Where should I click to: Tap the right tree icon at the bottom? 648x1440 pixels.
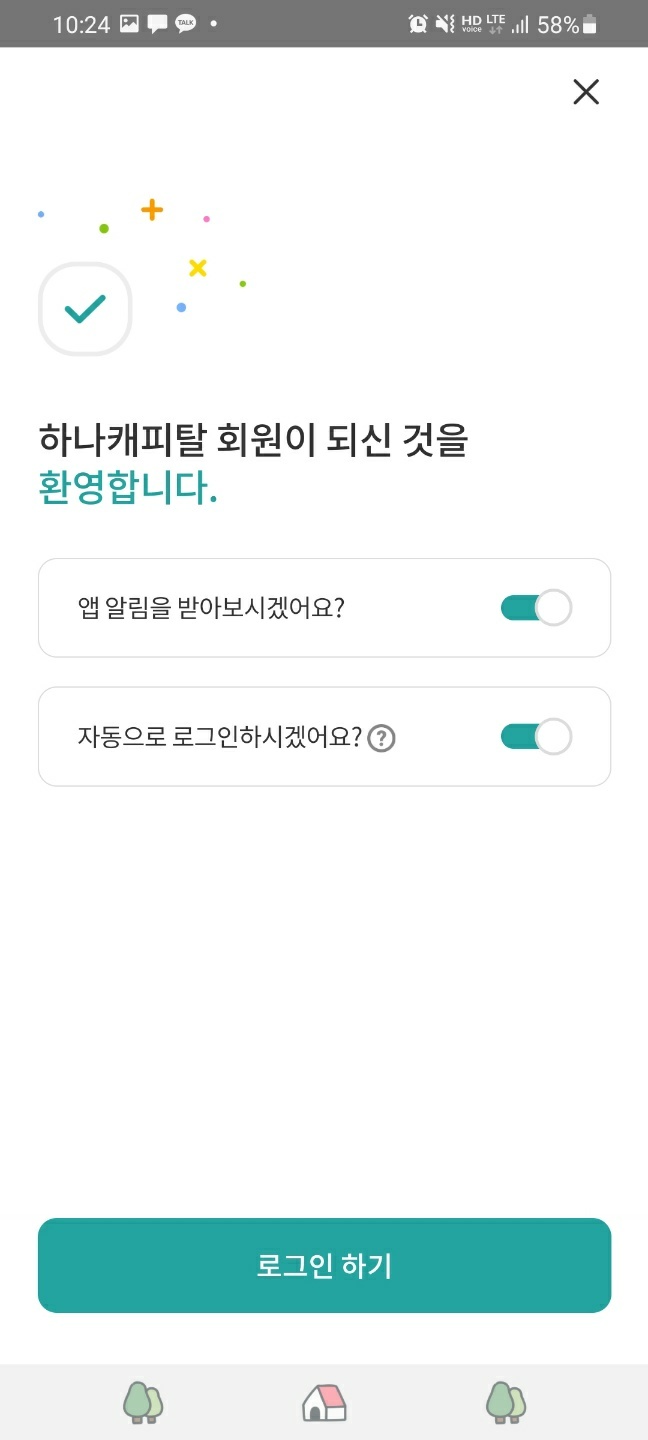pos(505,1402)
